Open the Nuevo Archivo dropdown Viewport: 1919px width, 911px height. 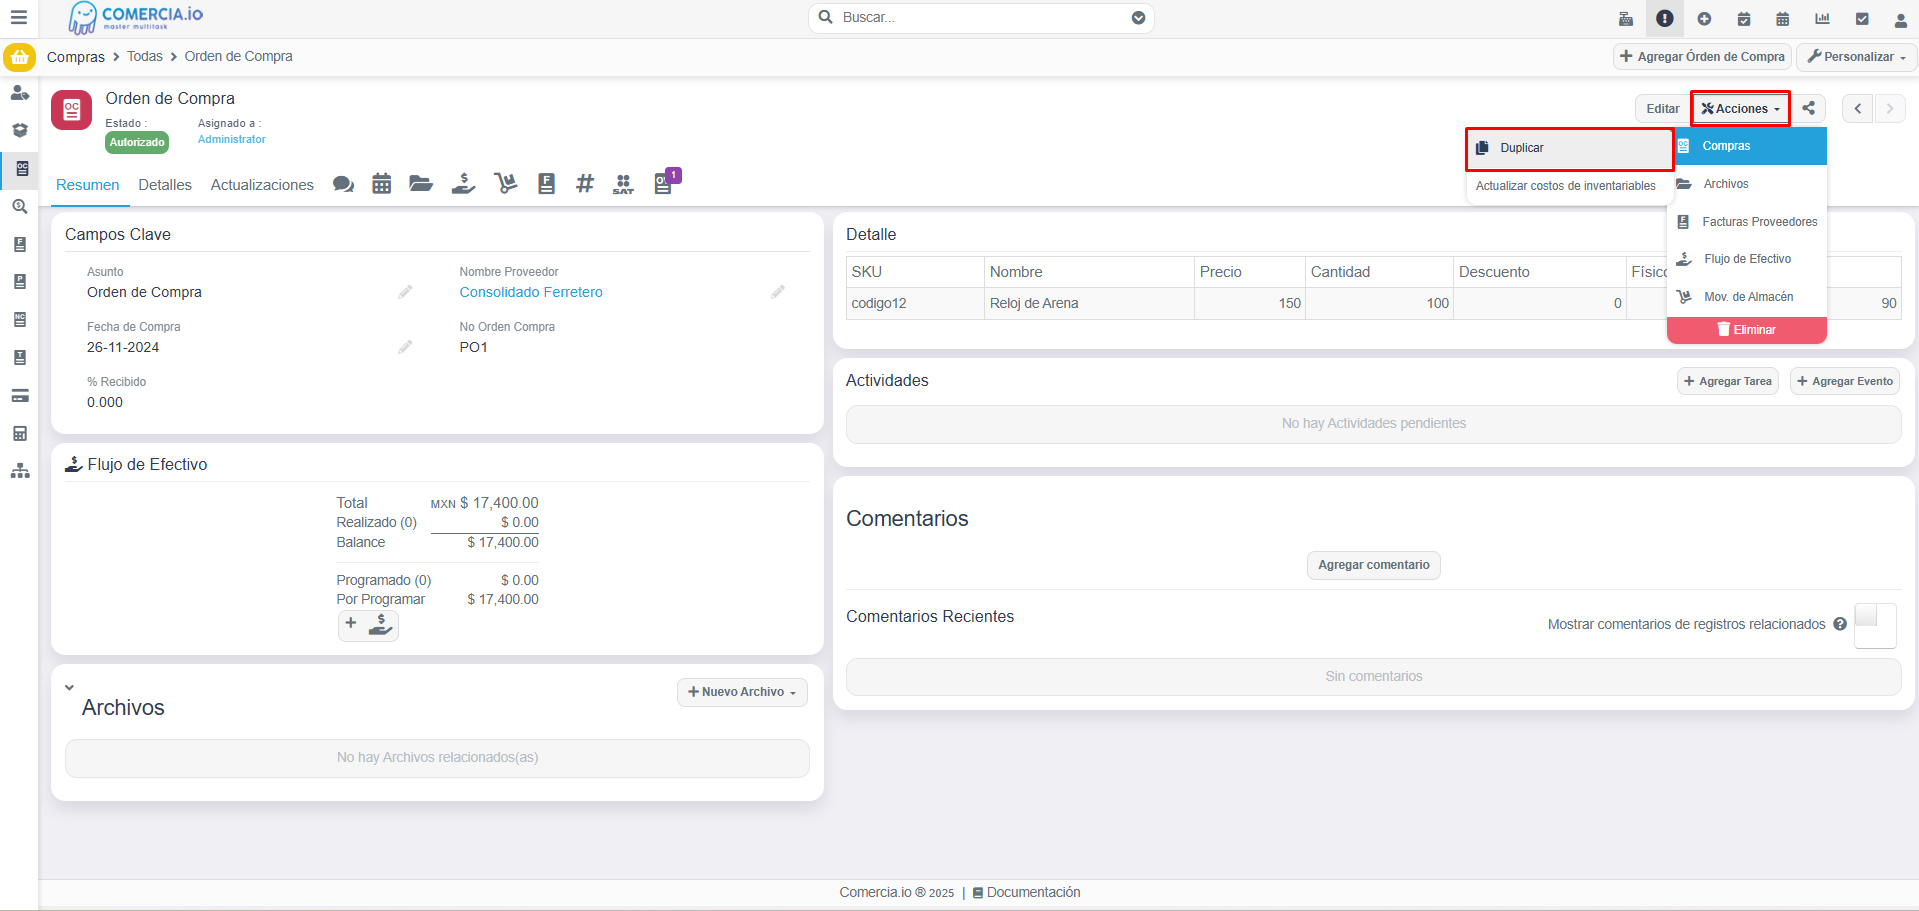pos(742,692)
